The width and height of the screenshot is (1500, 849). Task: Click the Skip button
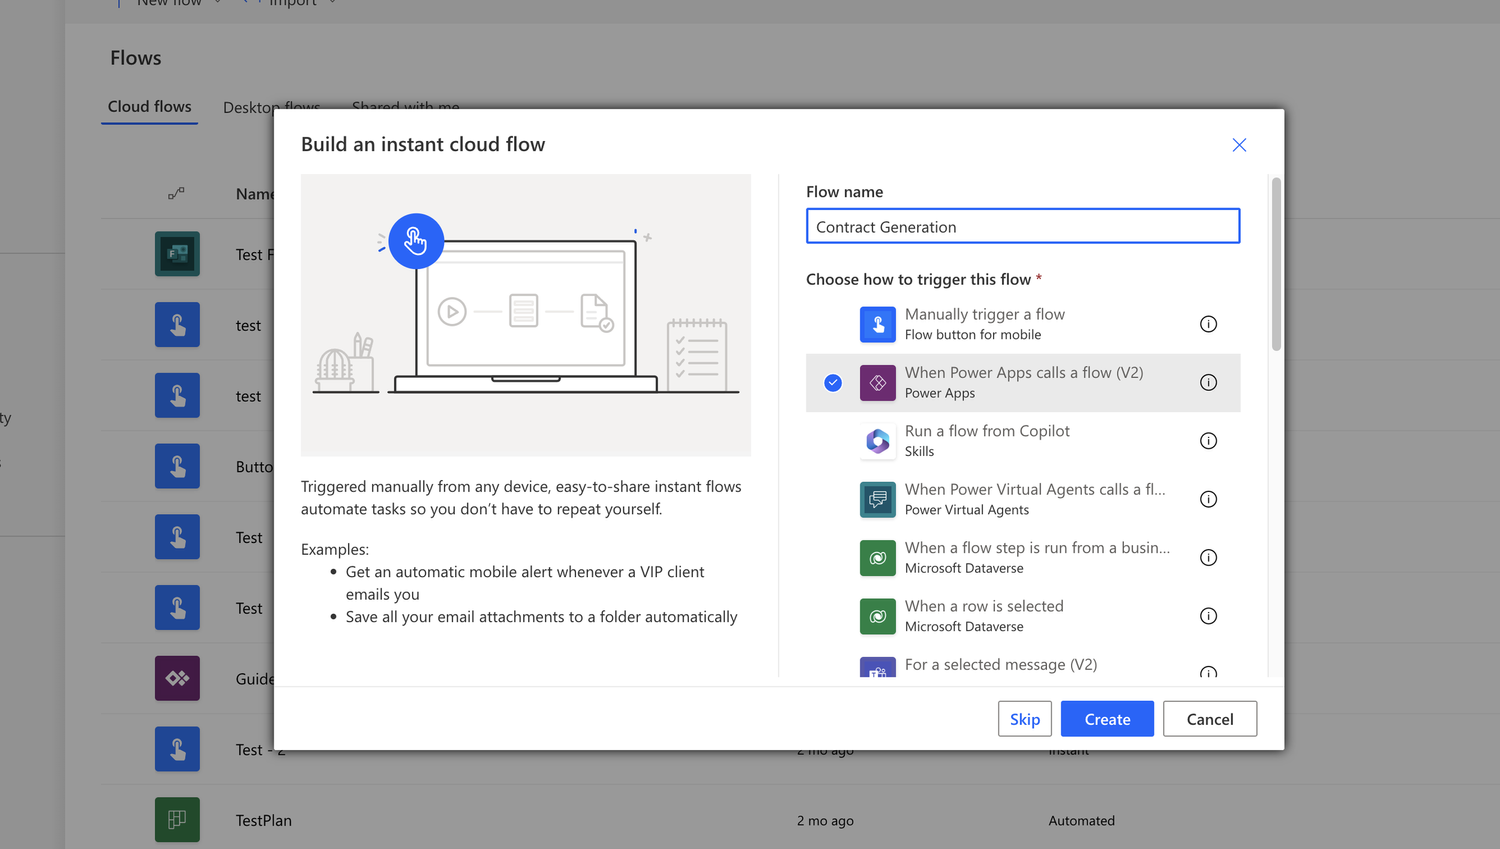(1024, 718)
